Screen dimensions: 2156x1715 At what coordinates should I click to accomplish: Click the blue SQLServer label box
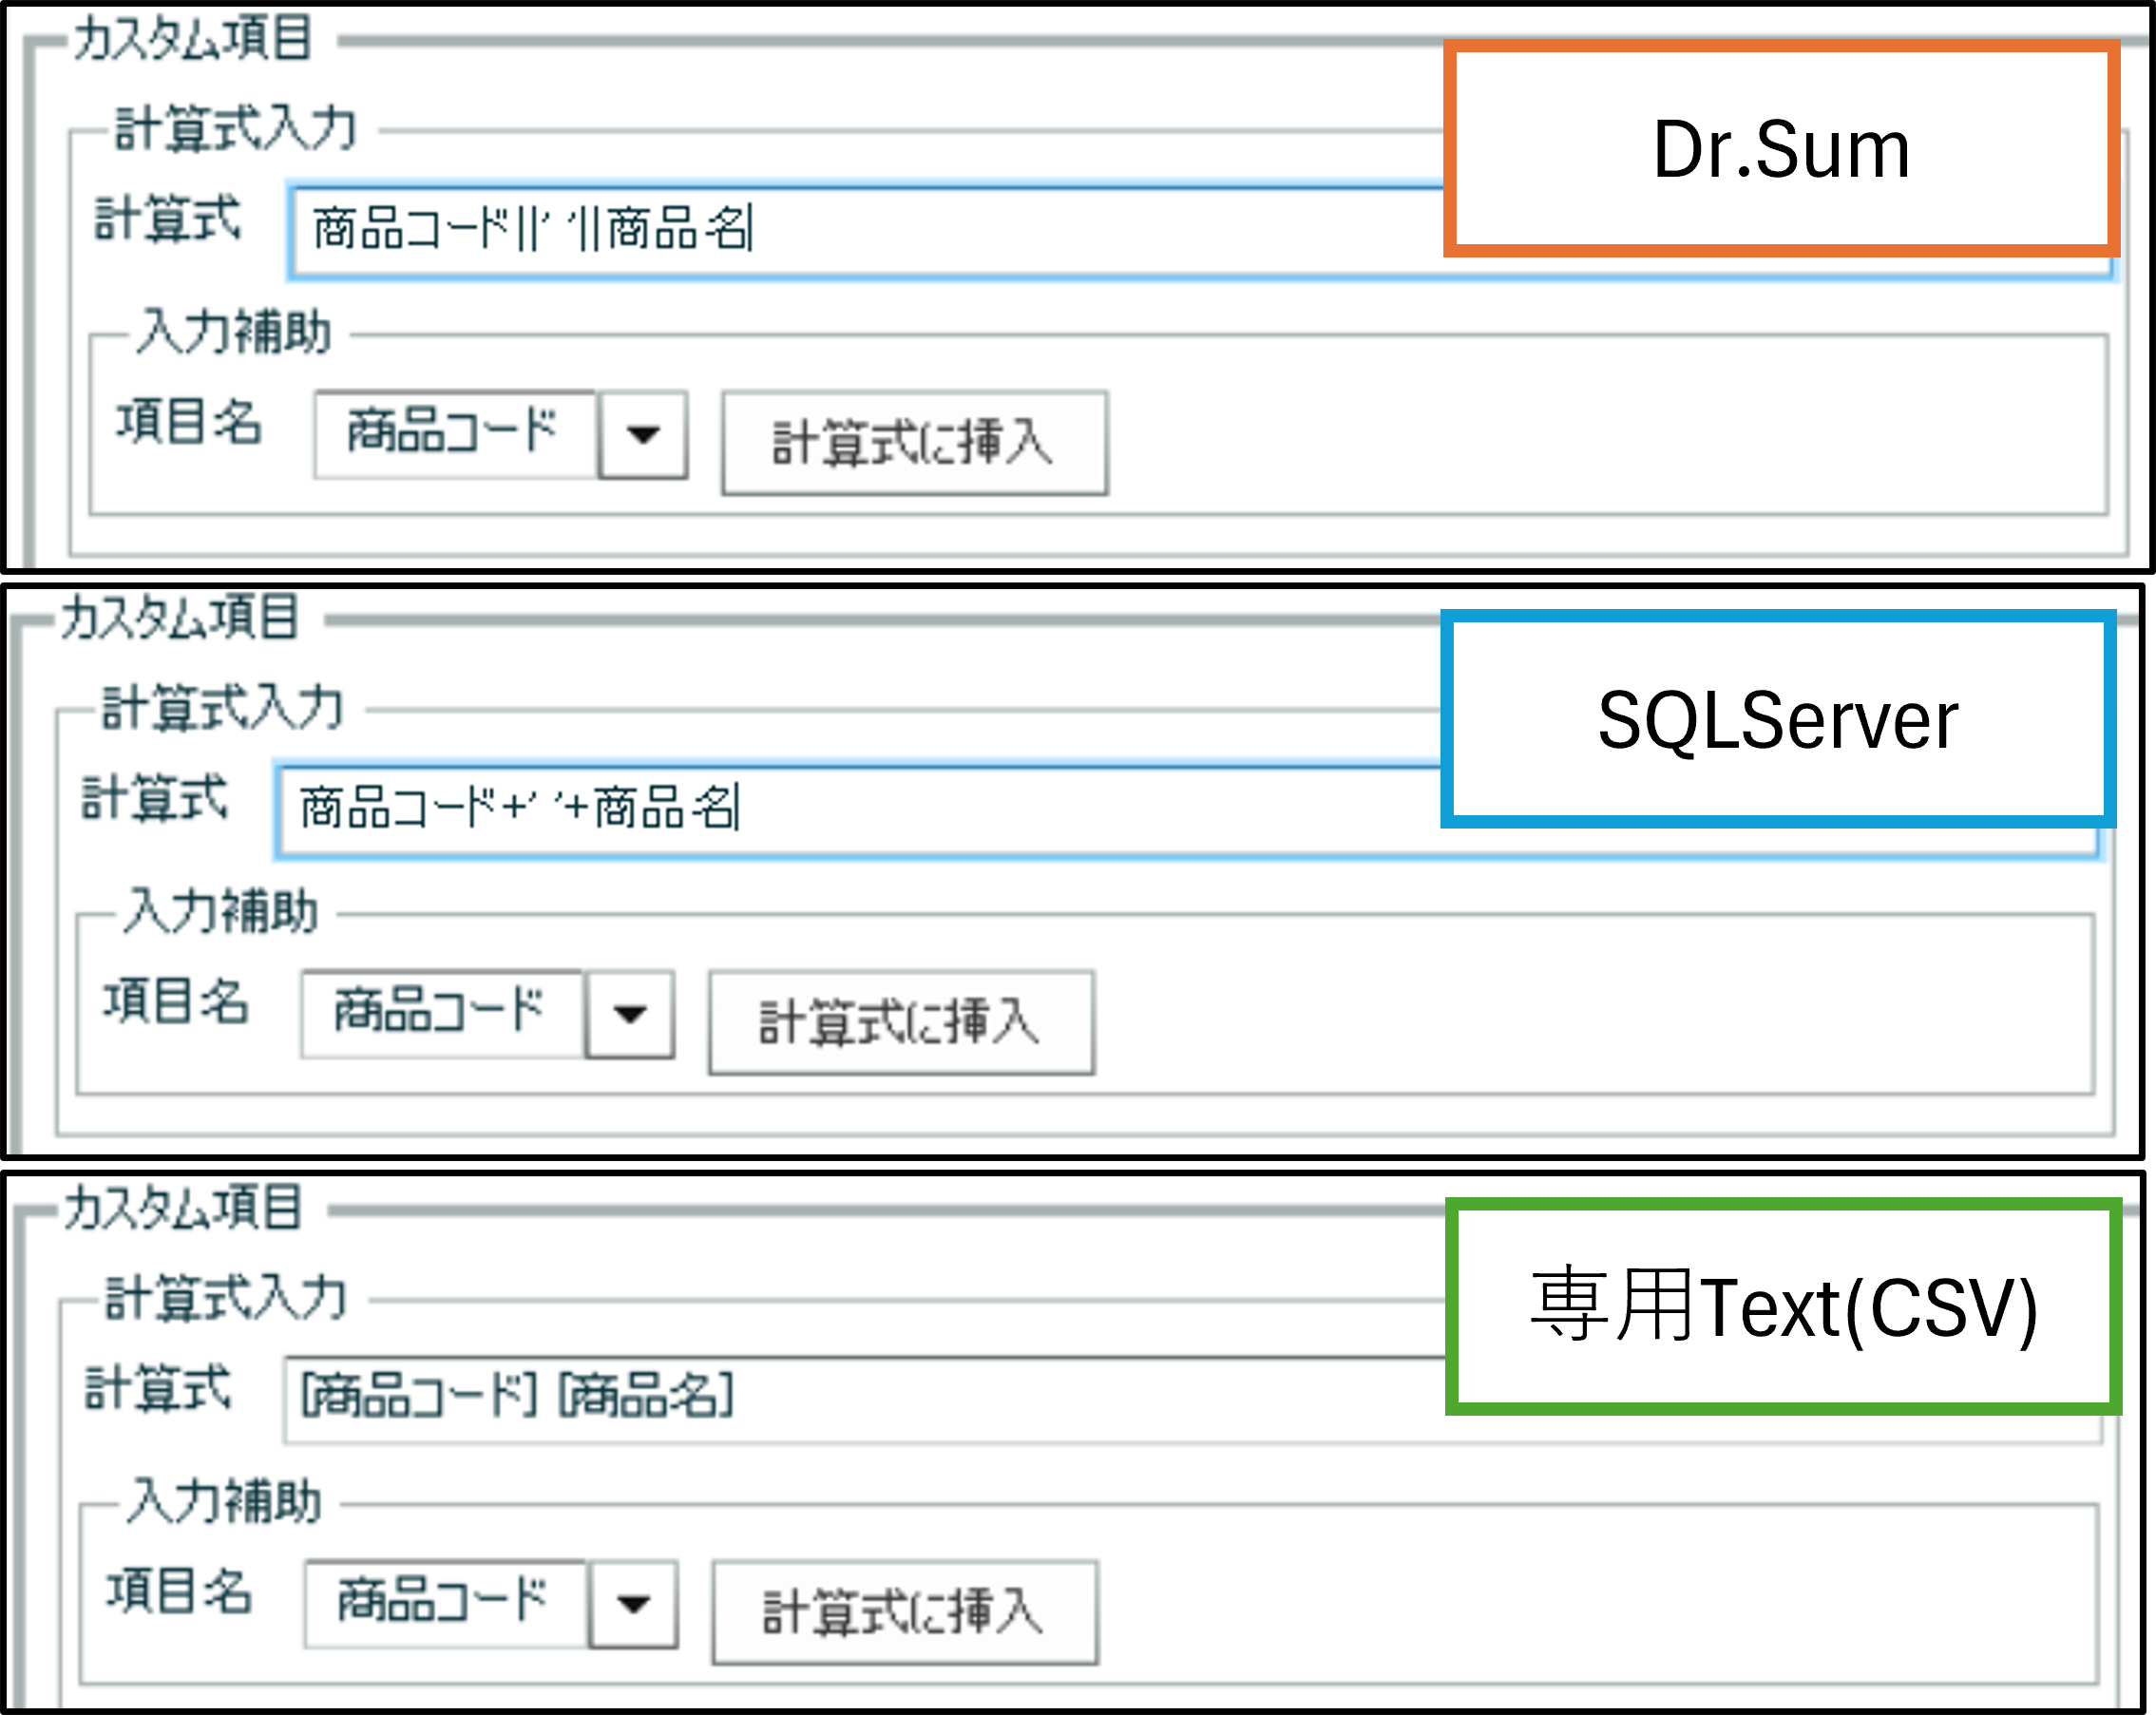[x=1777, y=720]
